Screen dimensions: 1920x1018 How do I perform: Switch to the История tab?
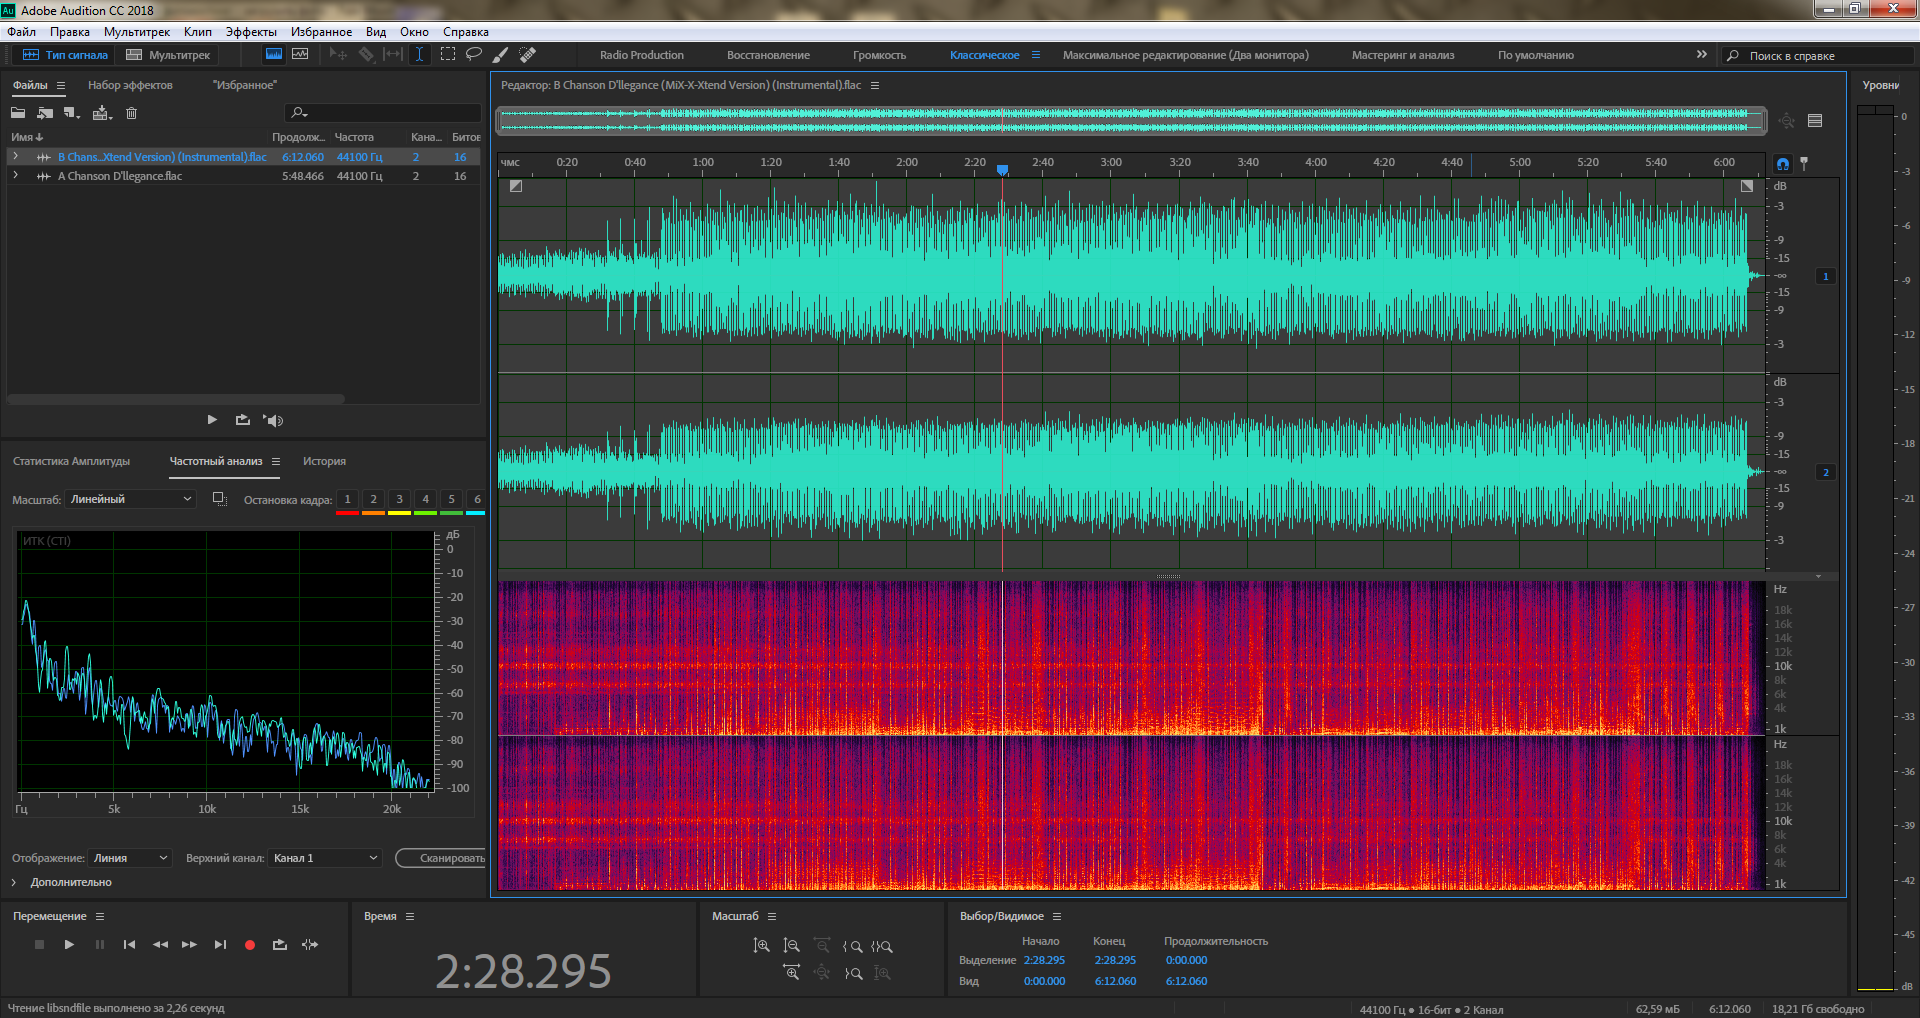(x=324, y=461)
